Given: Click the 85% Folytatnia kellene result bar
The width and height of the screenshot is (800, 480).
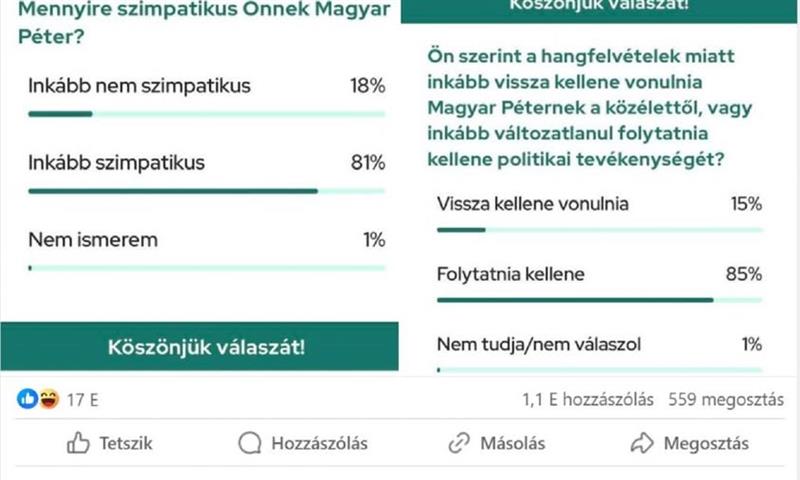Looking at the screenshot, I should point(575,299).
